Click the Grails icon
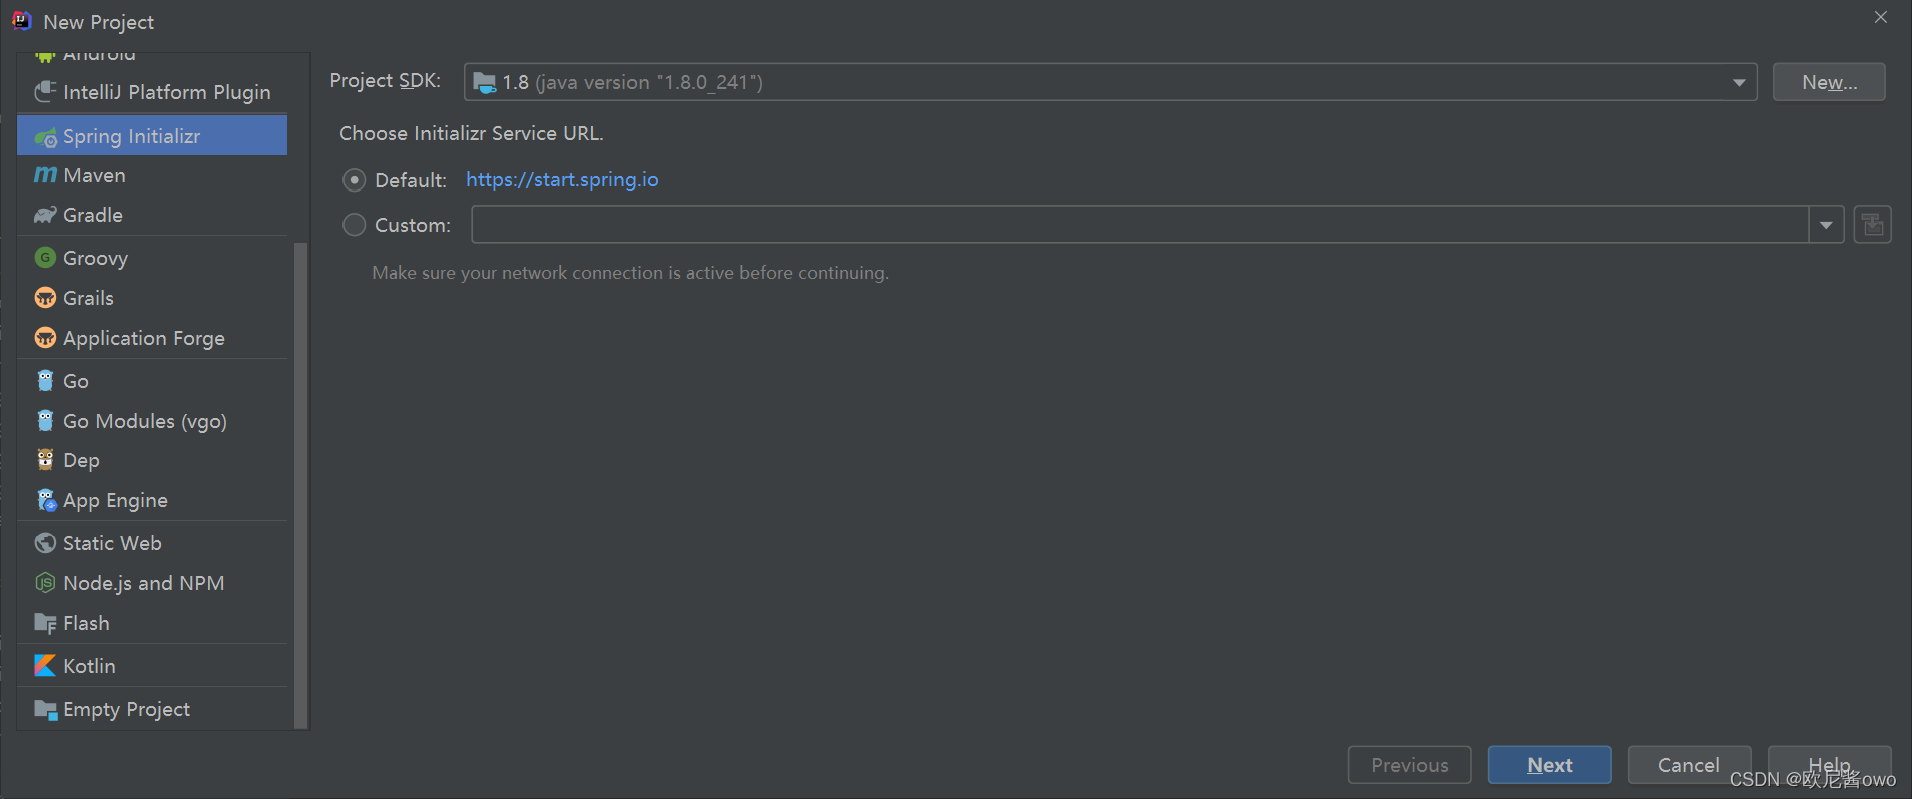 tap(45, 298)
